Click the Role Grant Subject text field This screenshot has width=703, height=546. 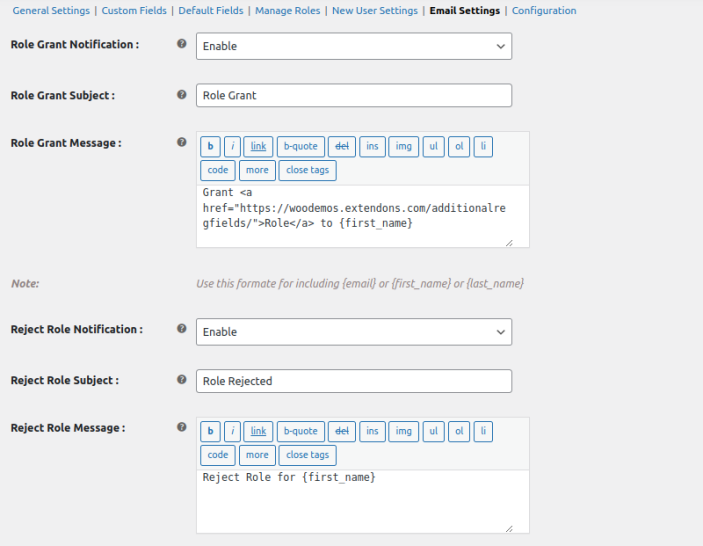click(x=354, y=95)
